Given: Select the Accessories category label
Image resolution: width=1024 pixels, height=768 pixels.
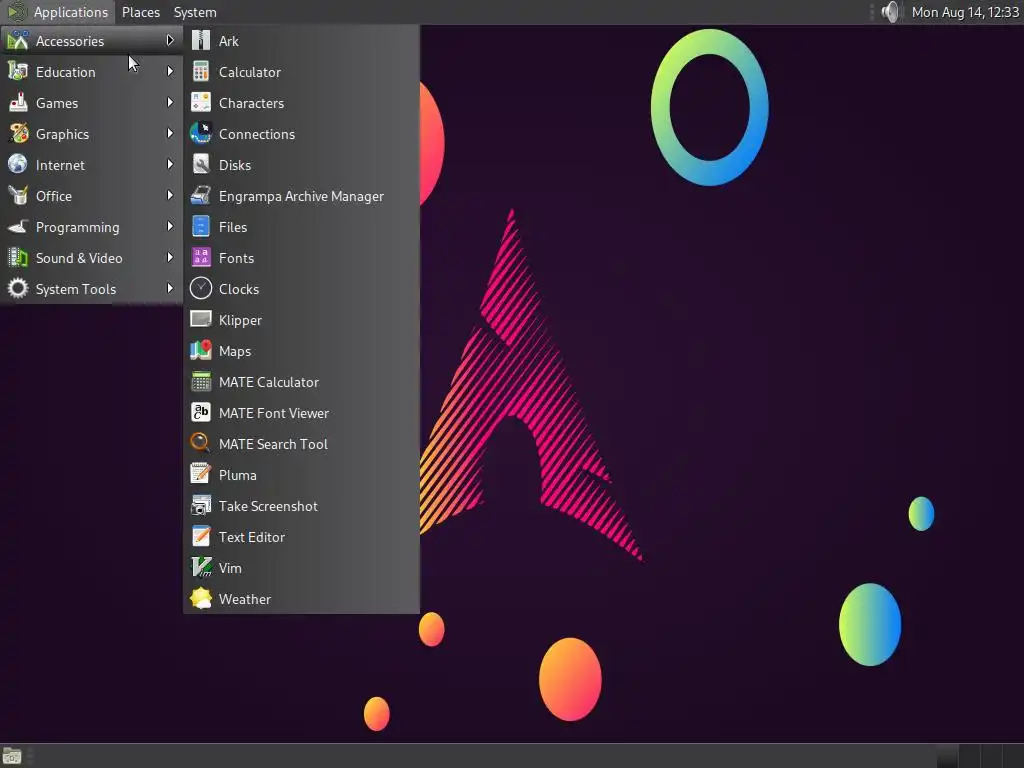Looking at the screenshot, I should click(x=70, y=41).
